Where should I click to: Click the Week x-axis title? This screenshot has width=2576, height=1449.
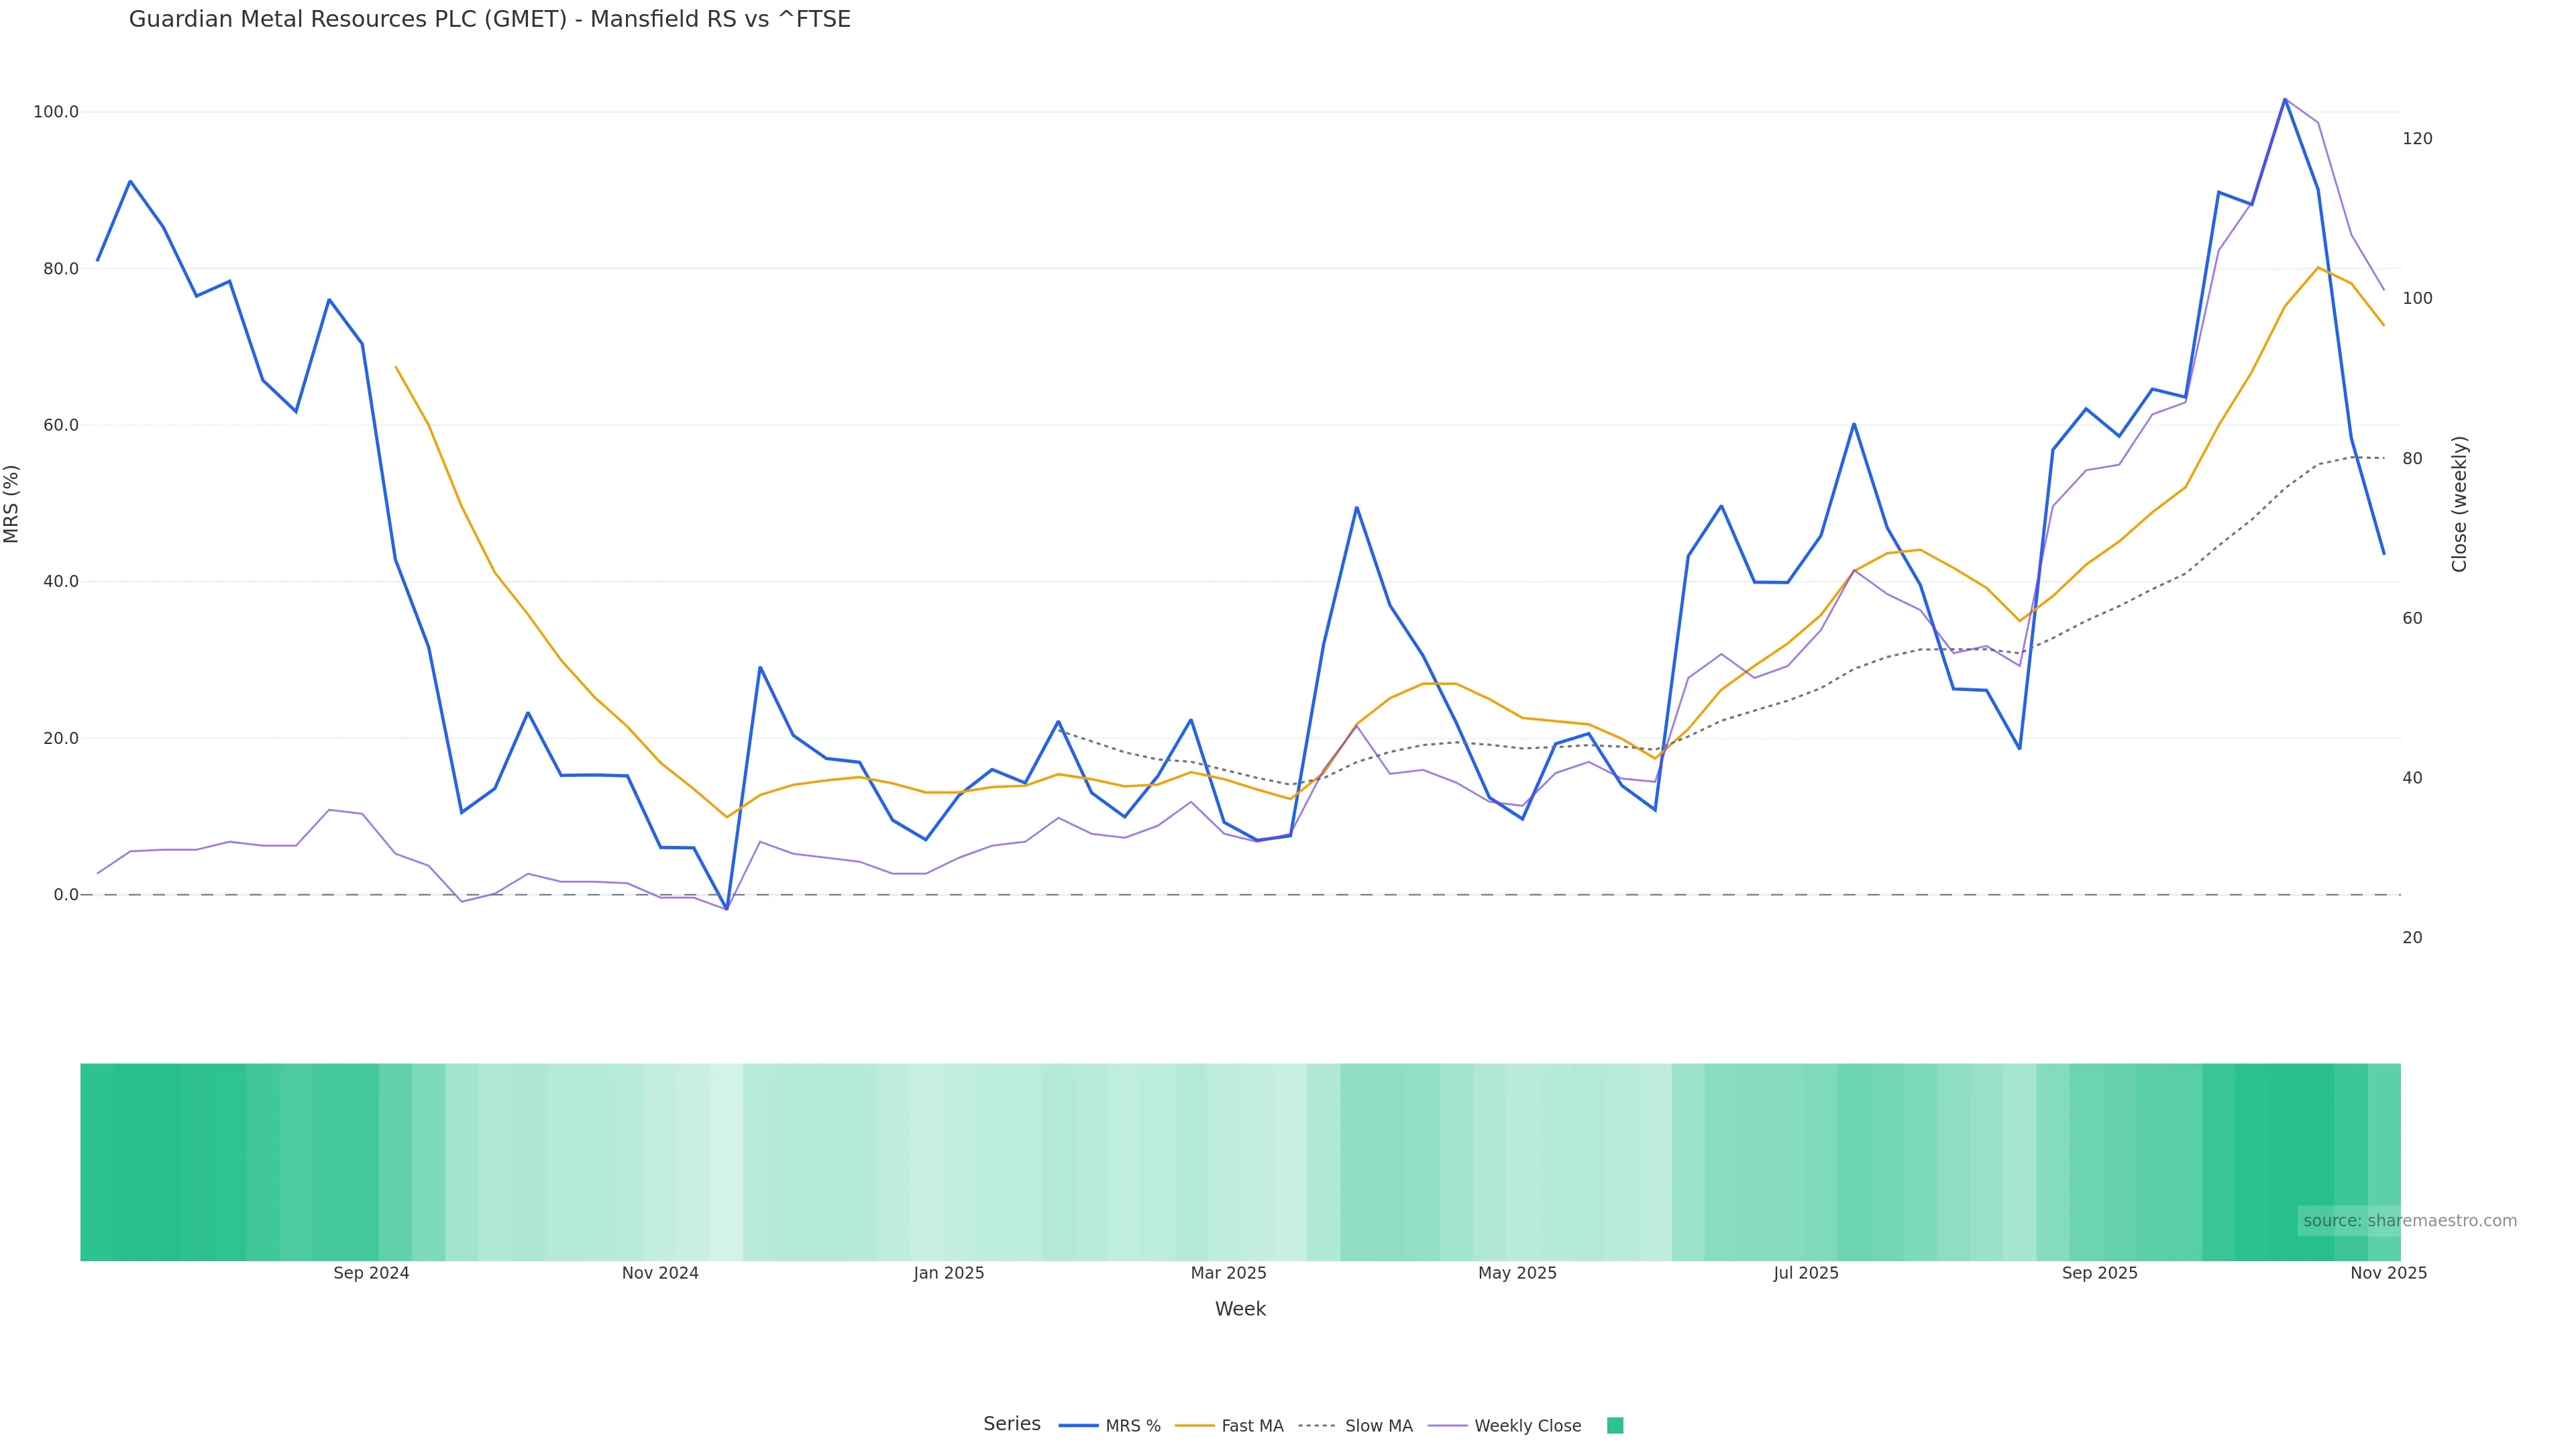click(1240, 1309)
